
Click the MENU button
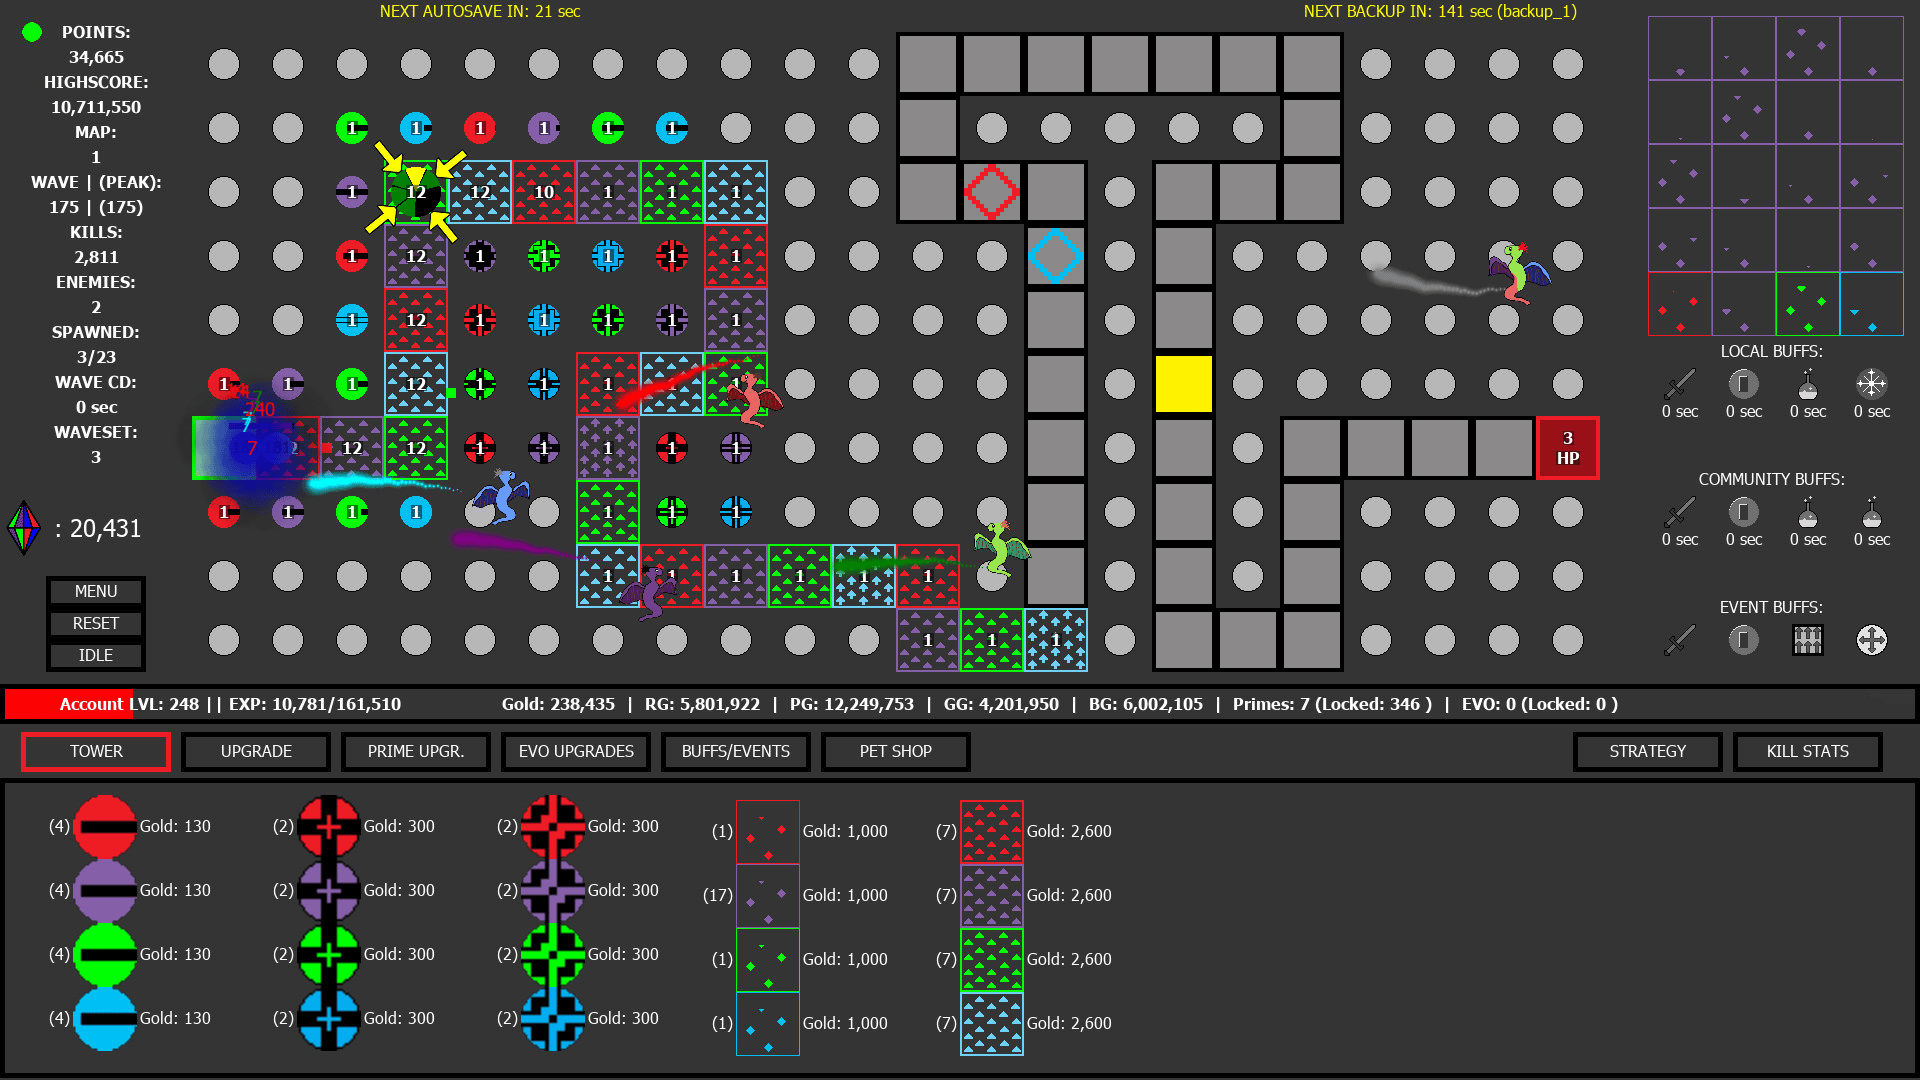point(96,591)
